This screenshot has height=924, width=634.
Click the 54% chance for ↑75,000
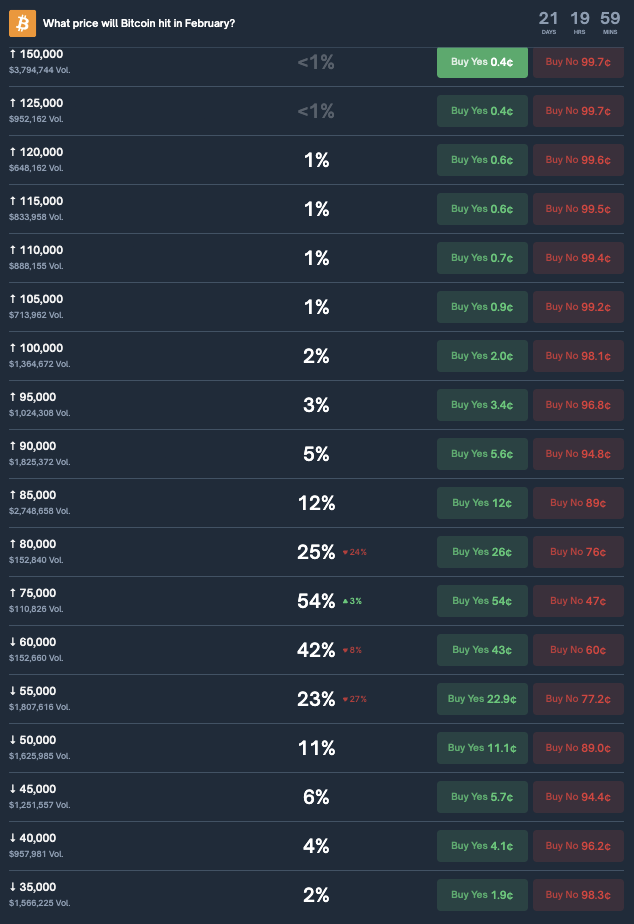(x=316, y=601)
